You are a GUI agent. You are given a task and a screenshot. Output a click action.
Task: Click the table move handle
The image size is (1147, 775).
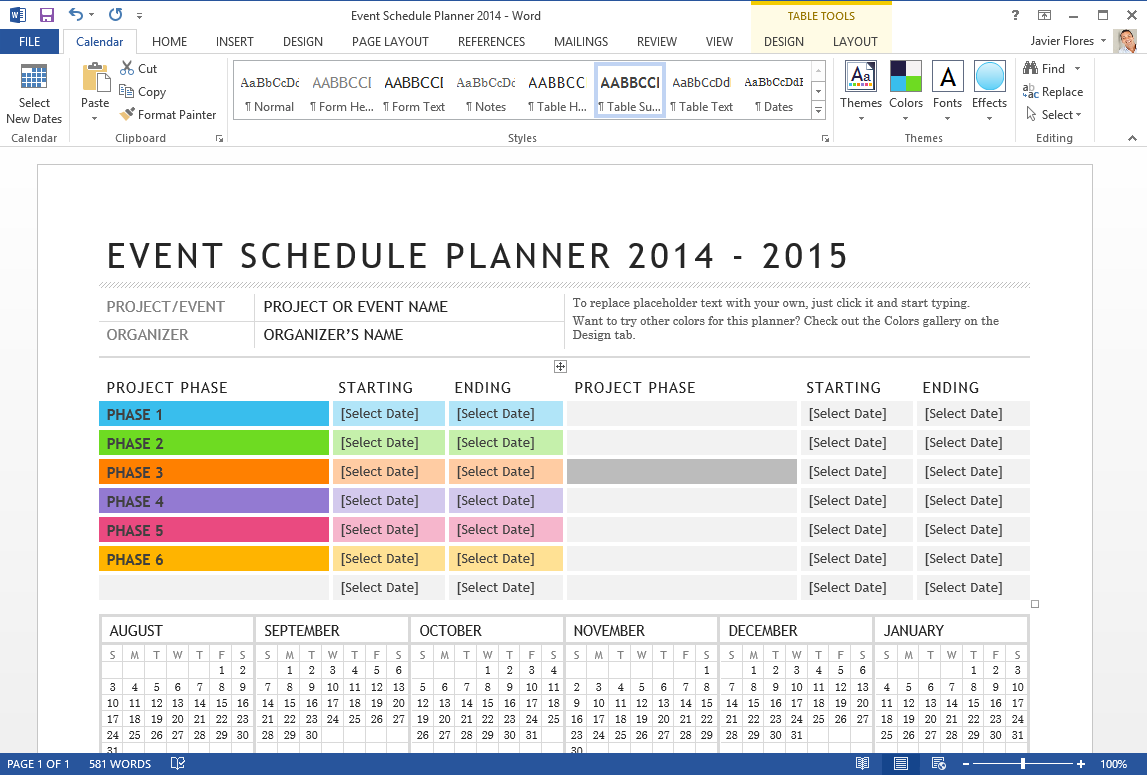pyautogui.click(x=560, y=367)
